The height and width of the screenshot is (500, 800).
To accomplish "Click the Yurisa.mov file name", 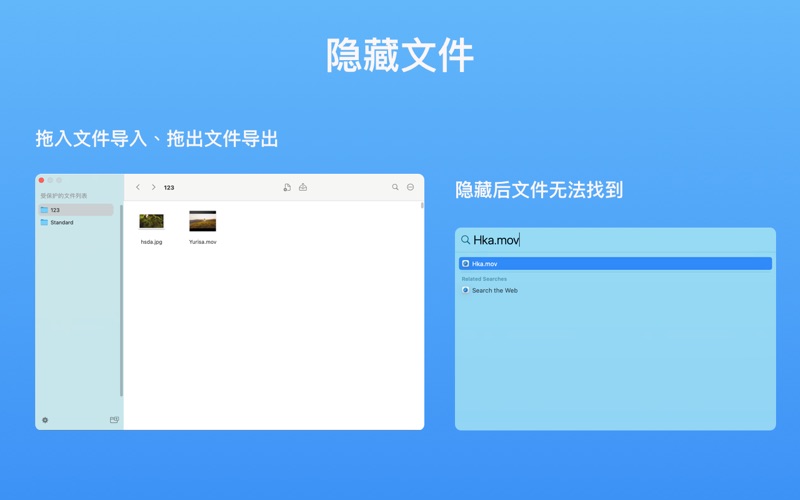I will click(203, 242).
